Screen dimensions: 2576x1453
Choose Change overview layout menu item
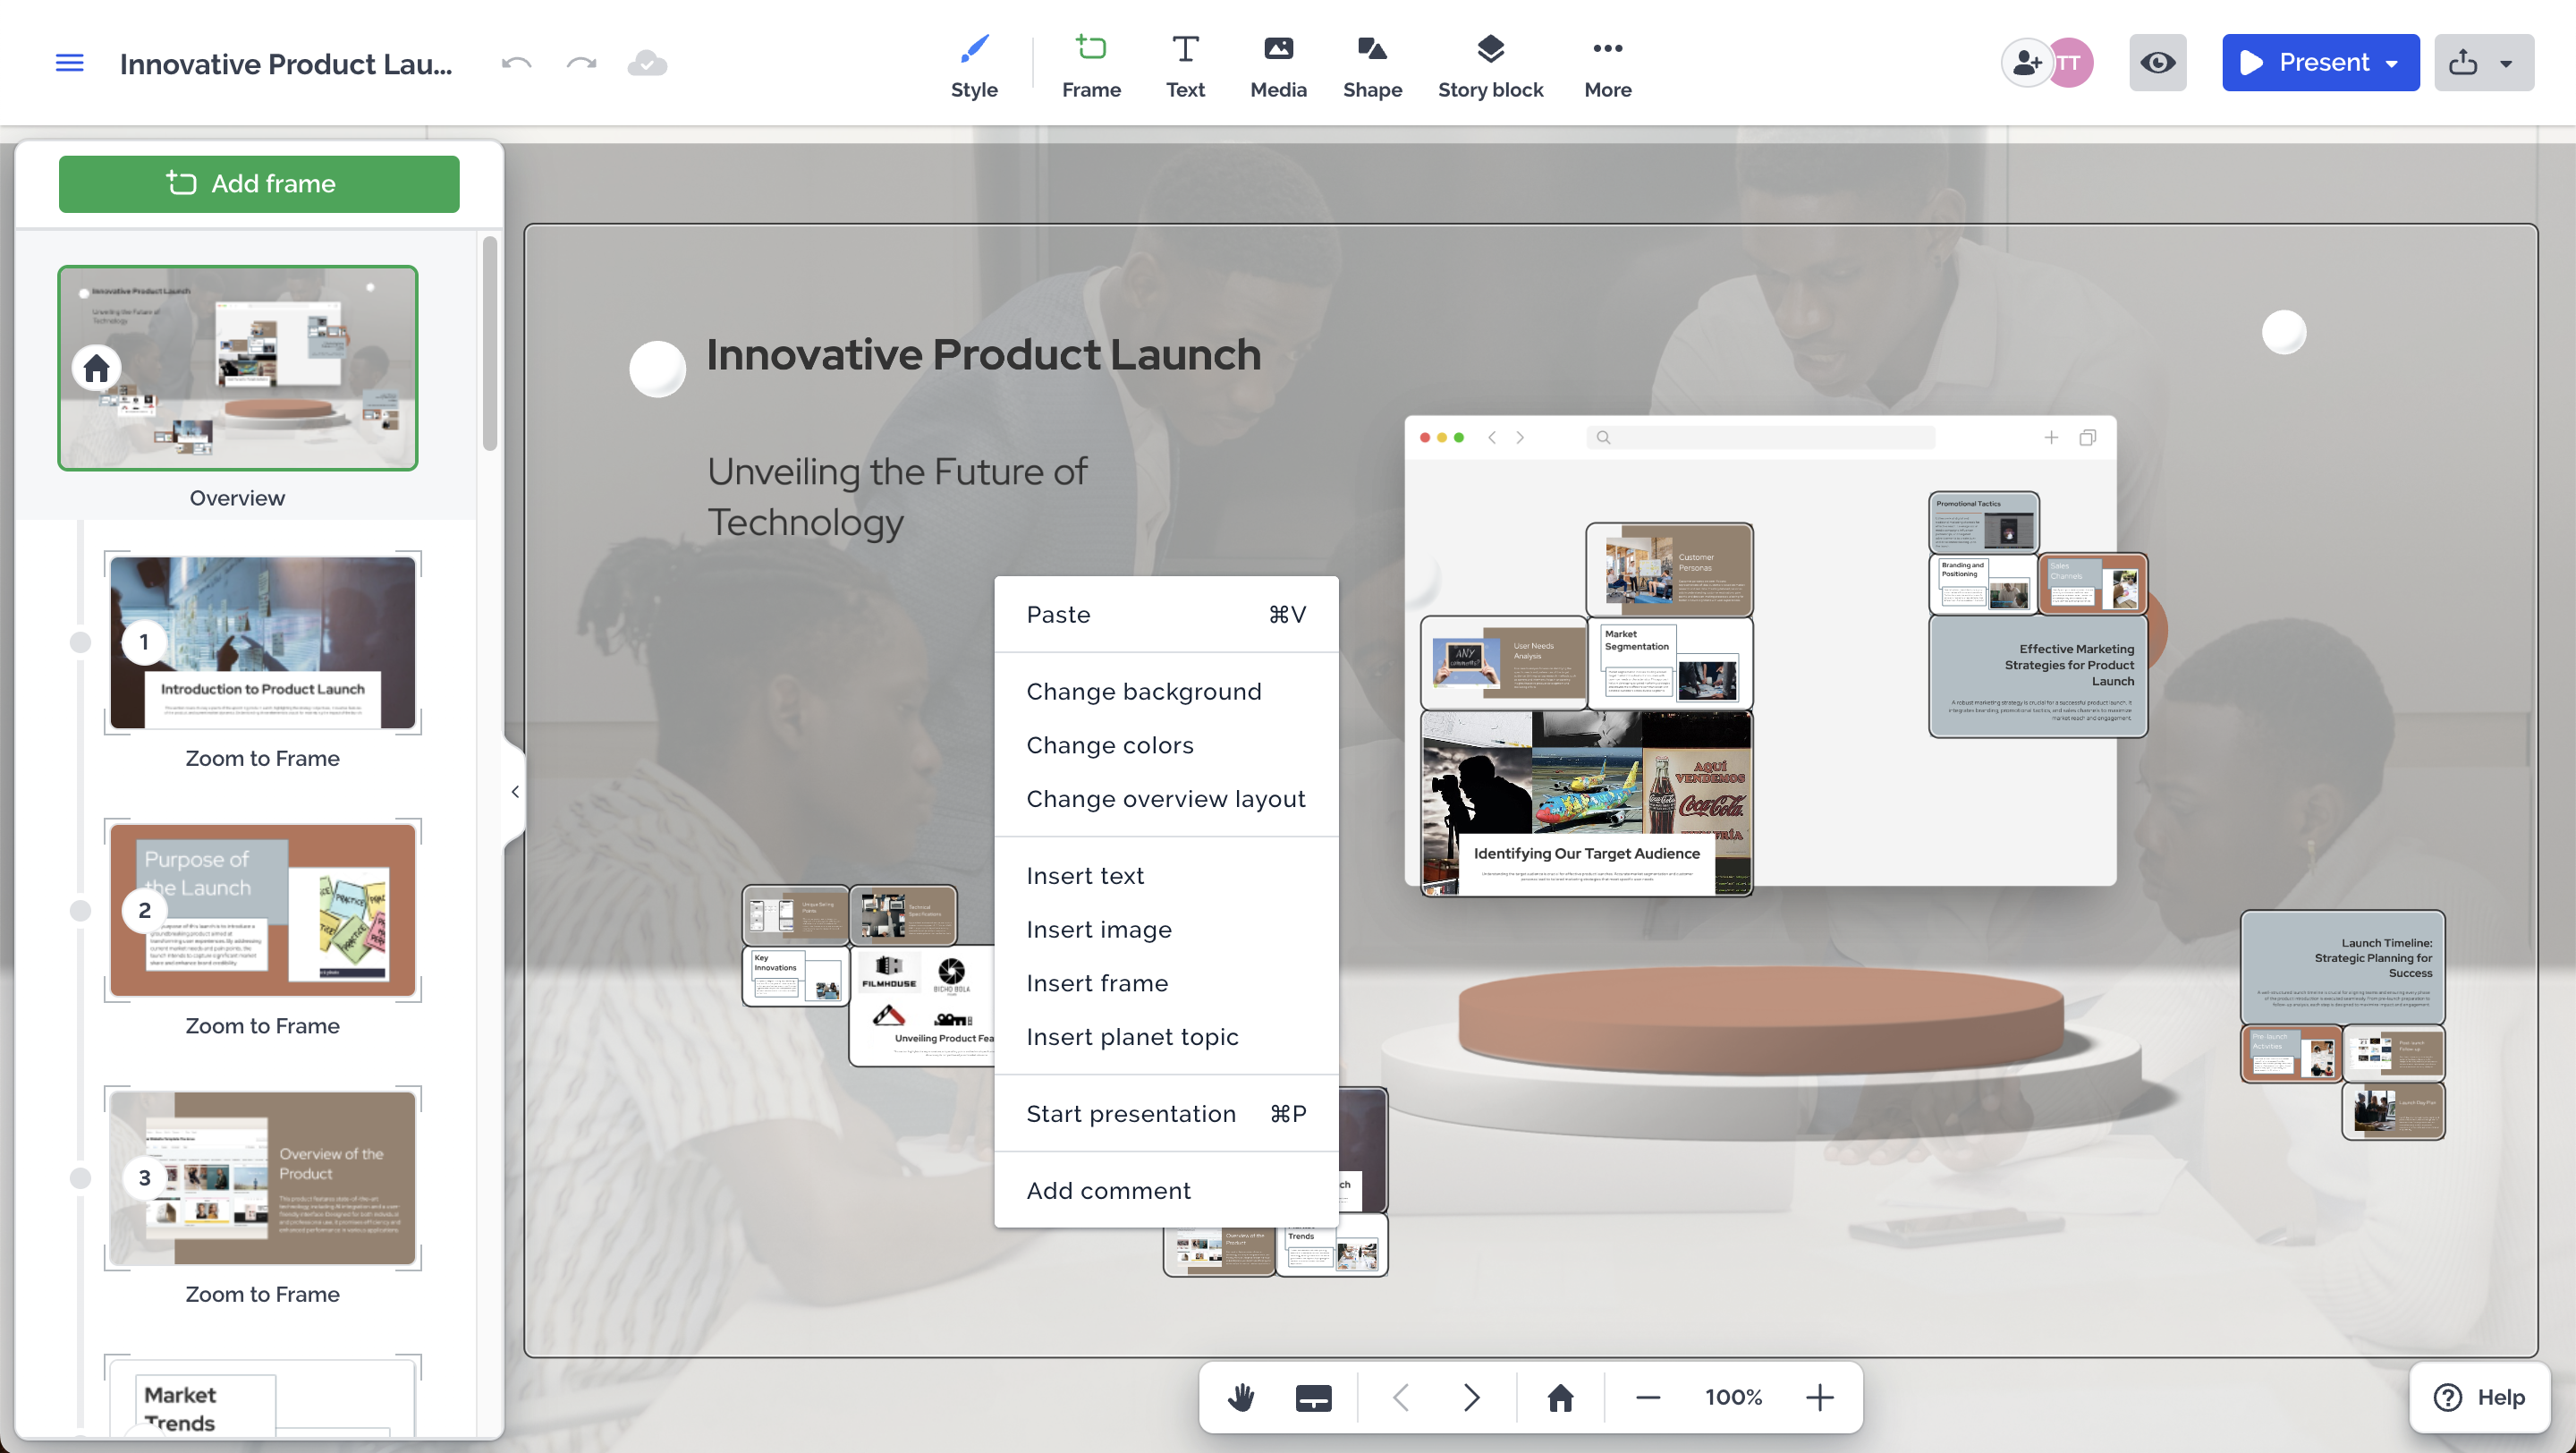coord(1166,799)
